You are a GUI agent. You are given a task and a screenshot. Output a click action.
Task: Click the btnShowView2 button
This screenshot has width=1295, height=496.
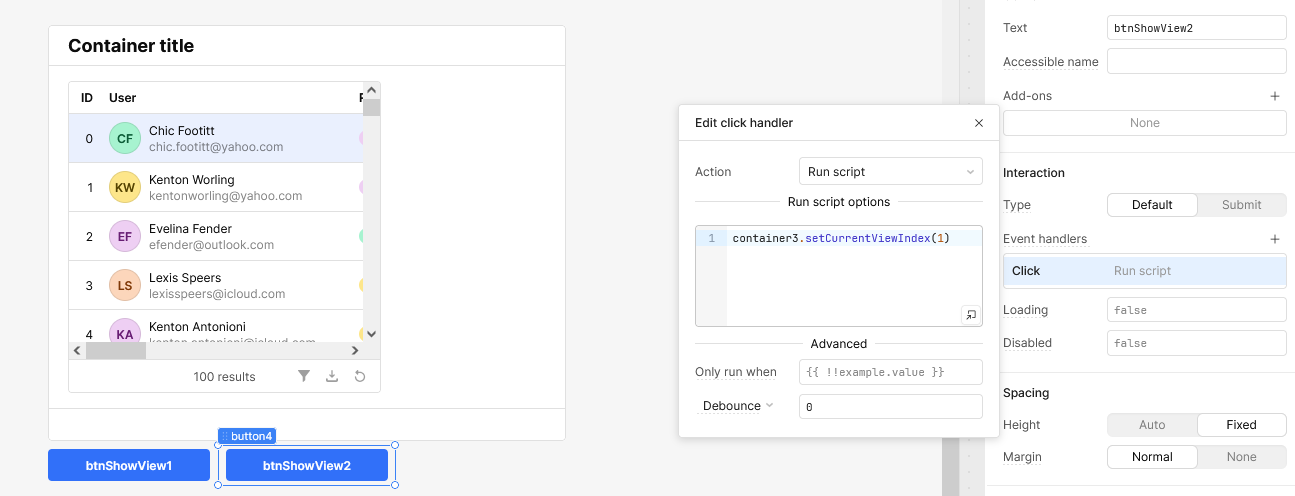click(x=307, y=465)
